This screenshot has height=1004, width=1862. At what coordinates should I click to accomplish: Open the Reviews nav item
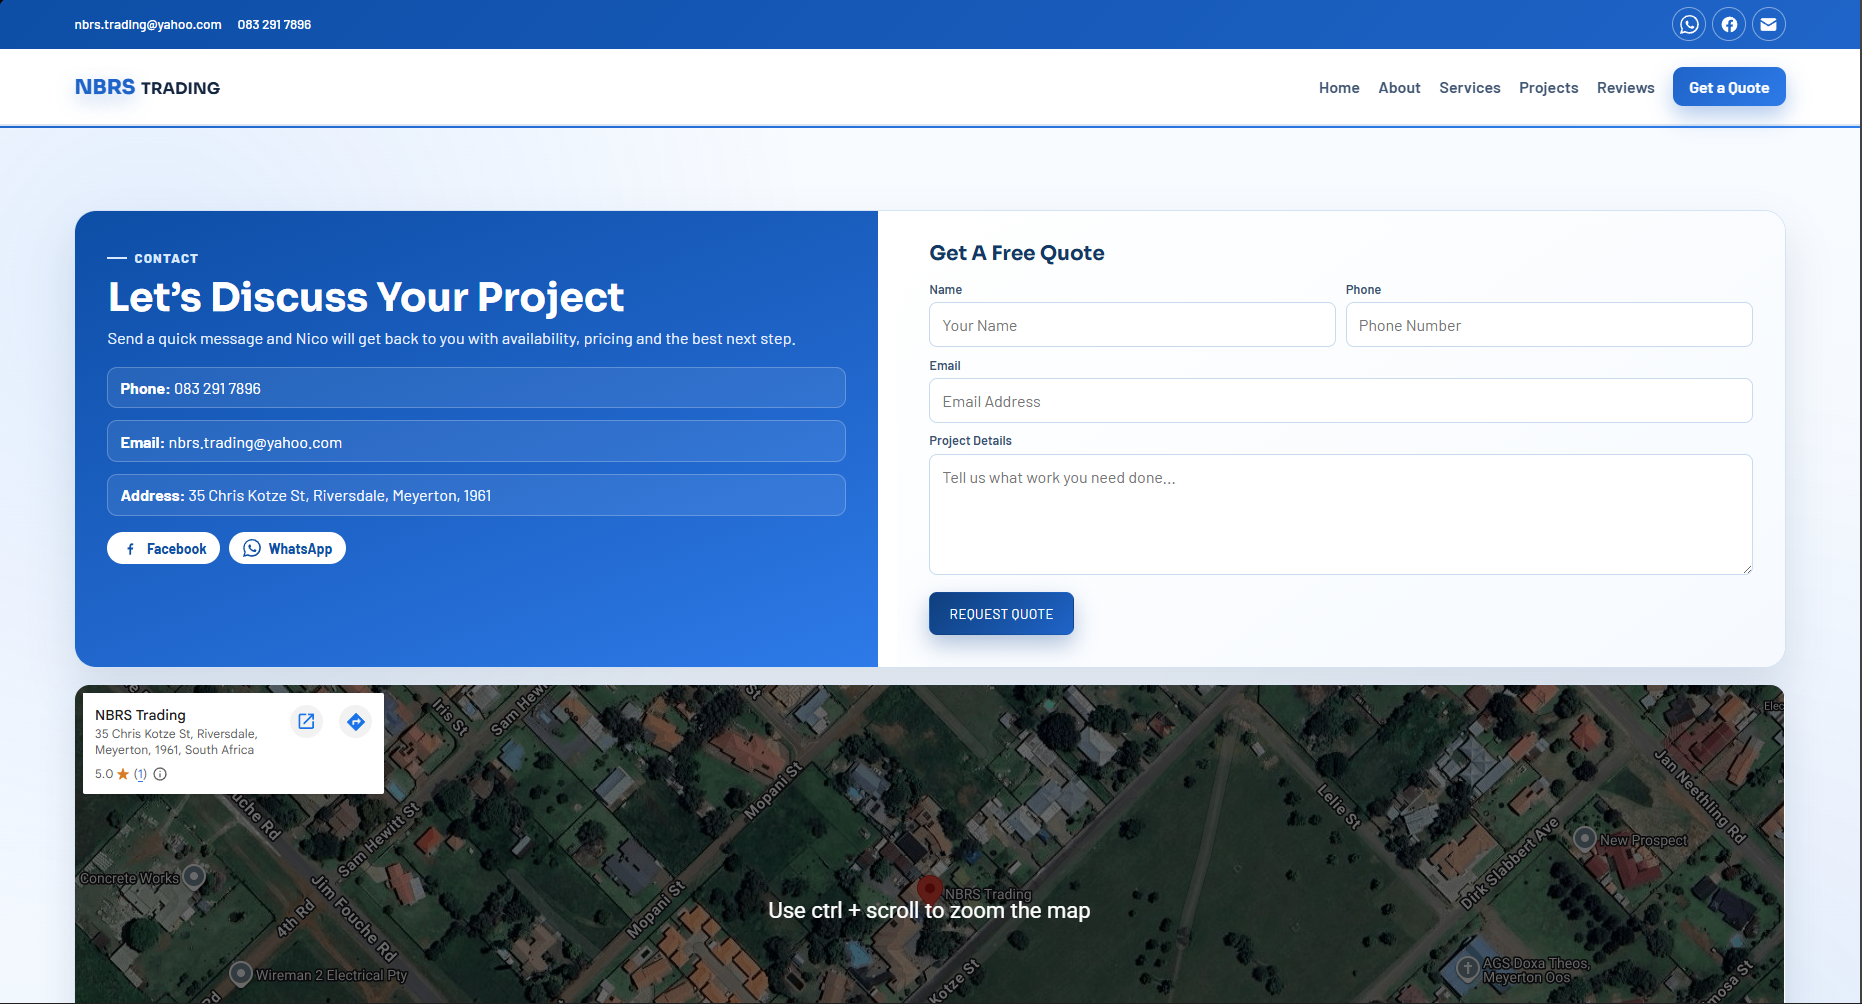[1626, 88]
